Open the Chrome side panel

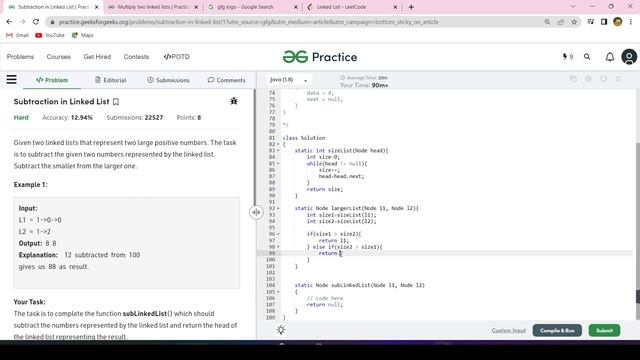604,22
